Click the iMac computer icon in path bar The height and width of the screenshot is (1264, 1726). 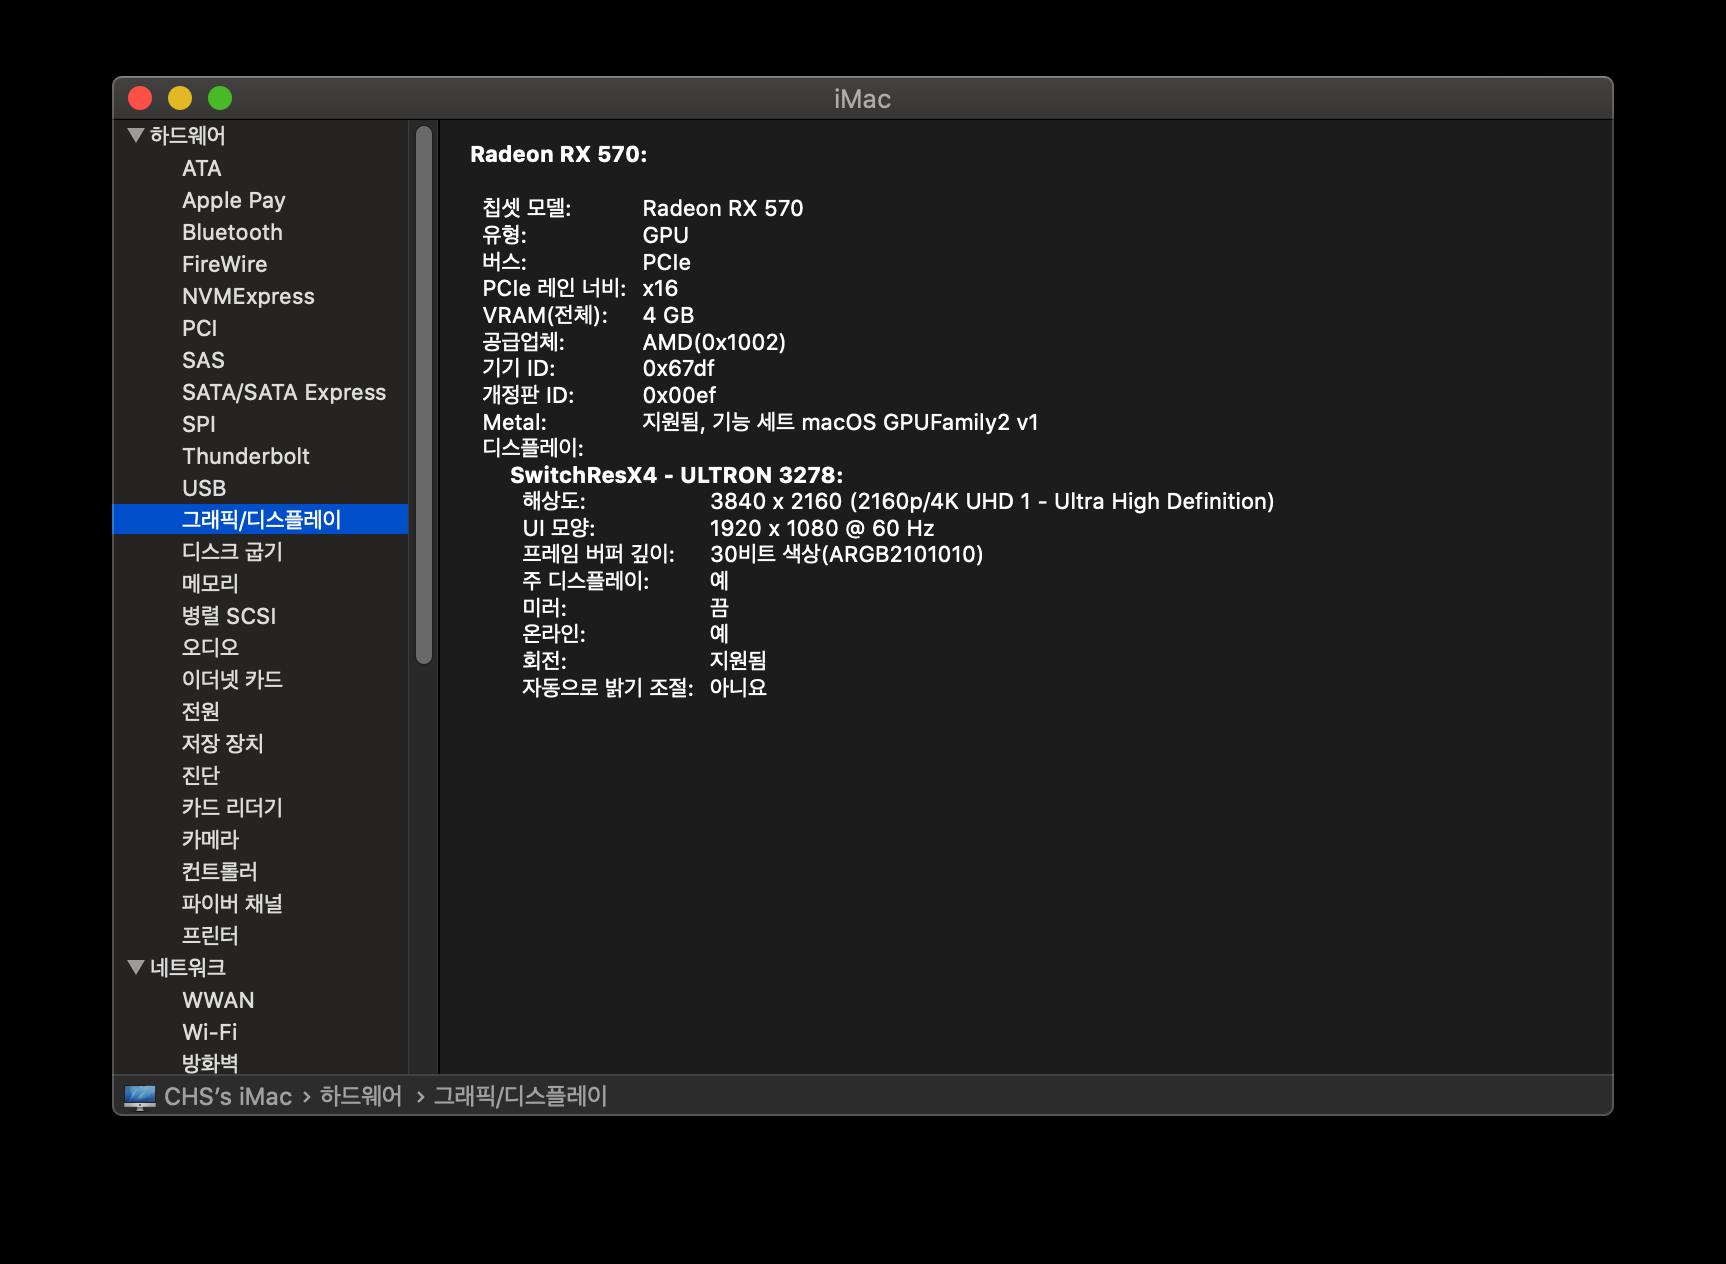140,1097
